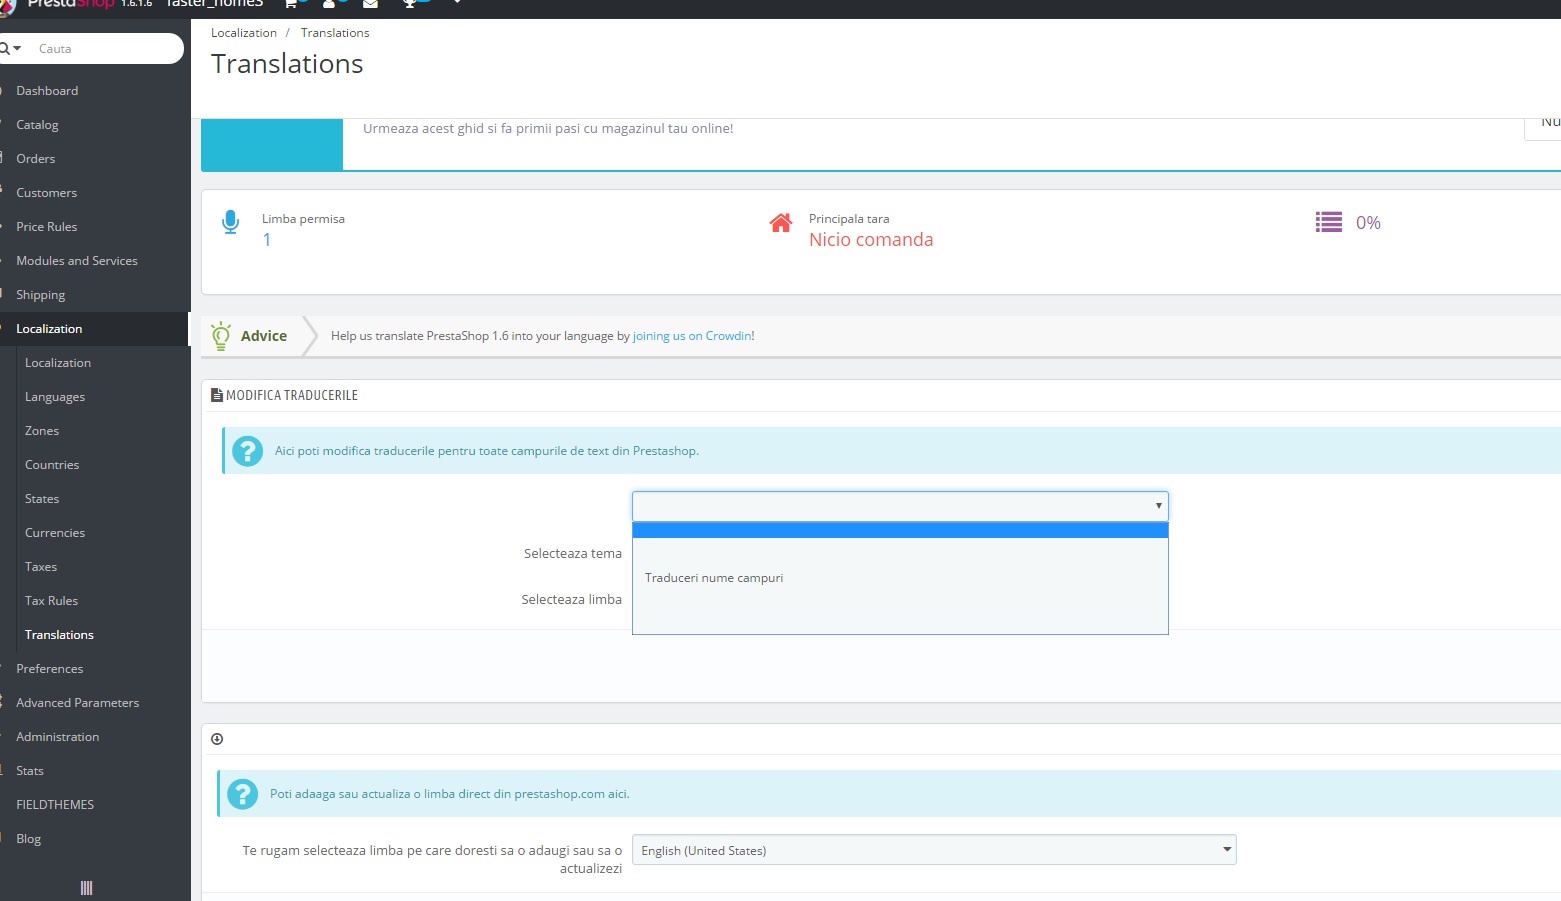Click the 'Limba permisa' label
The height and width of the screenshot is (901, 1561).
coord(303,219)
